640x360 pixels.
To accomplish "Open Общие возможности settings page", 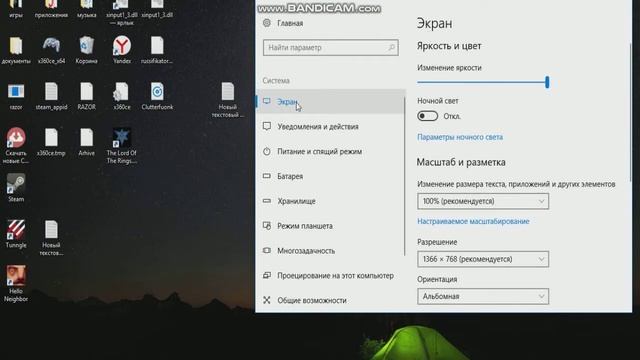I will click(x=330, y=300).
